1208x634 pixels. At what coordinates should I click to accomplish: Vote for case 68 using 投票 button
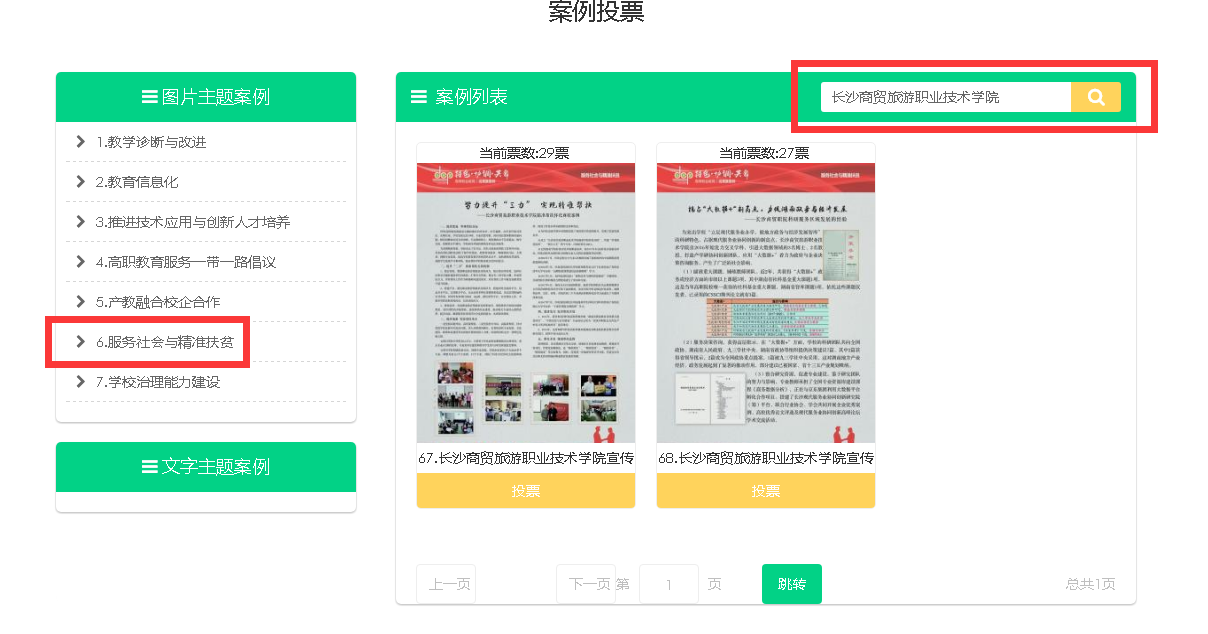pyautogui.click(x=766, y=491)
